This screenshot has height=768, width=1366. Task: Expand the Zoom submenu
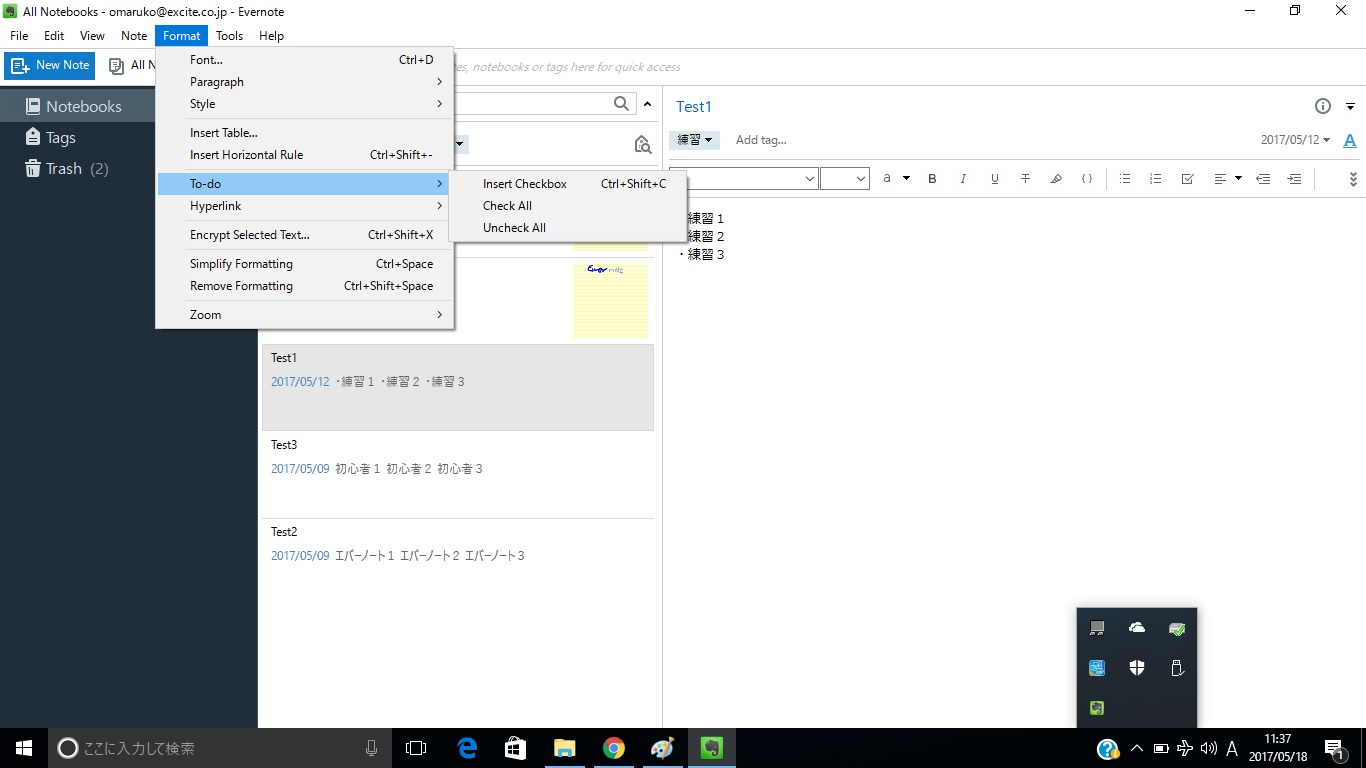(305, 315)
